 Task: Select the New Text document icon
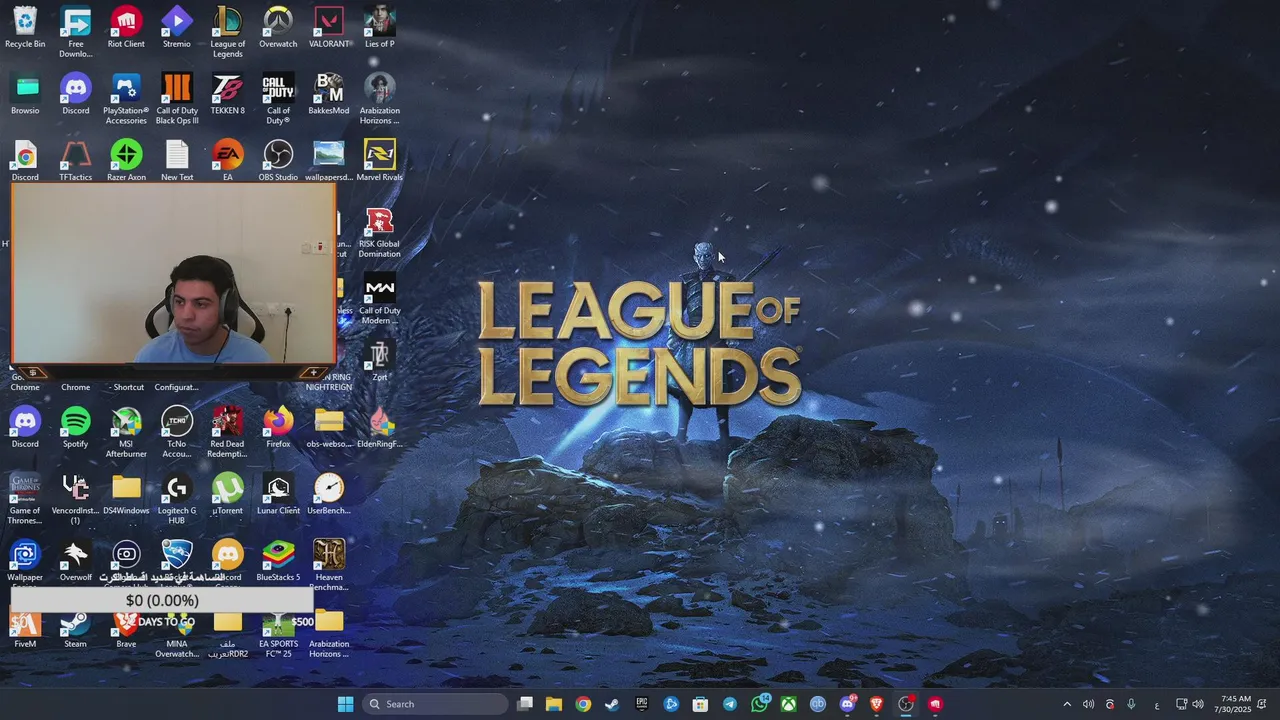[177, 160]
